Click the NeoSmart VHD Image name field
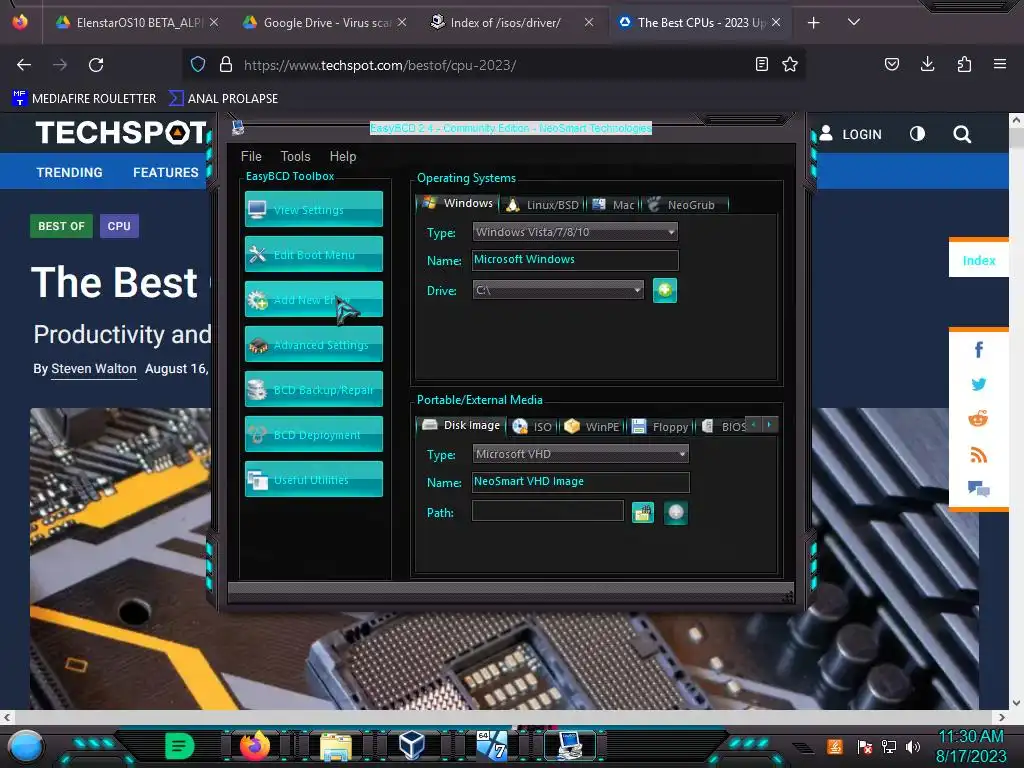Screen dimensions: 1024x768 tap(581, 482)
